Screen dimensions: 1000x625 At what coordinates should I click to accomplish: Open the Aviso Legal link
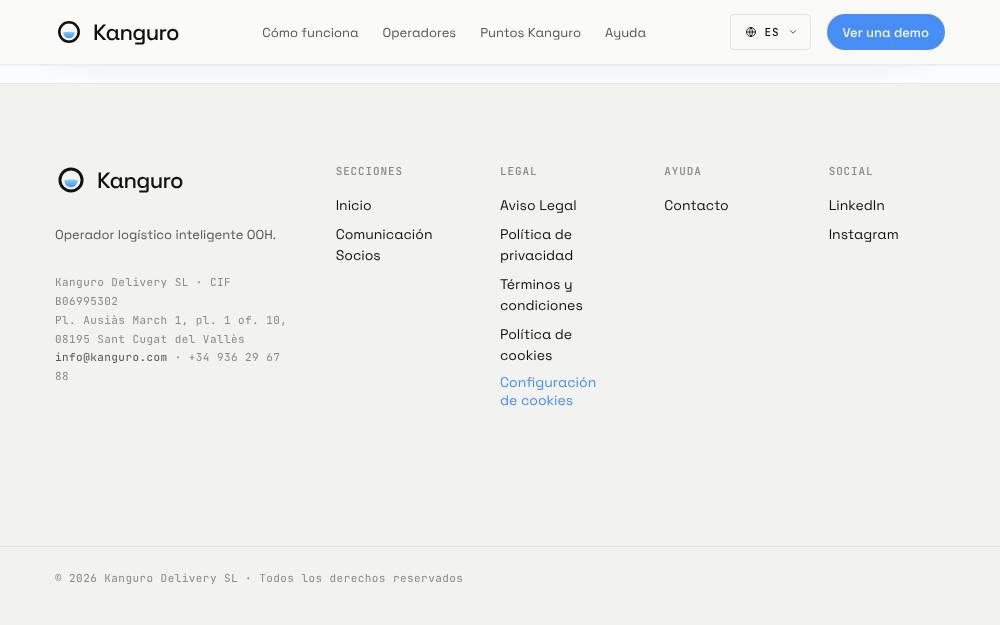538,205
